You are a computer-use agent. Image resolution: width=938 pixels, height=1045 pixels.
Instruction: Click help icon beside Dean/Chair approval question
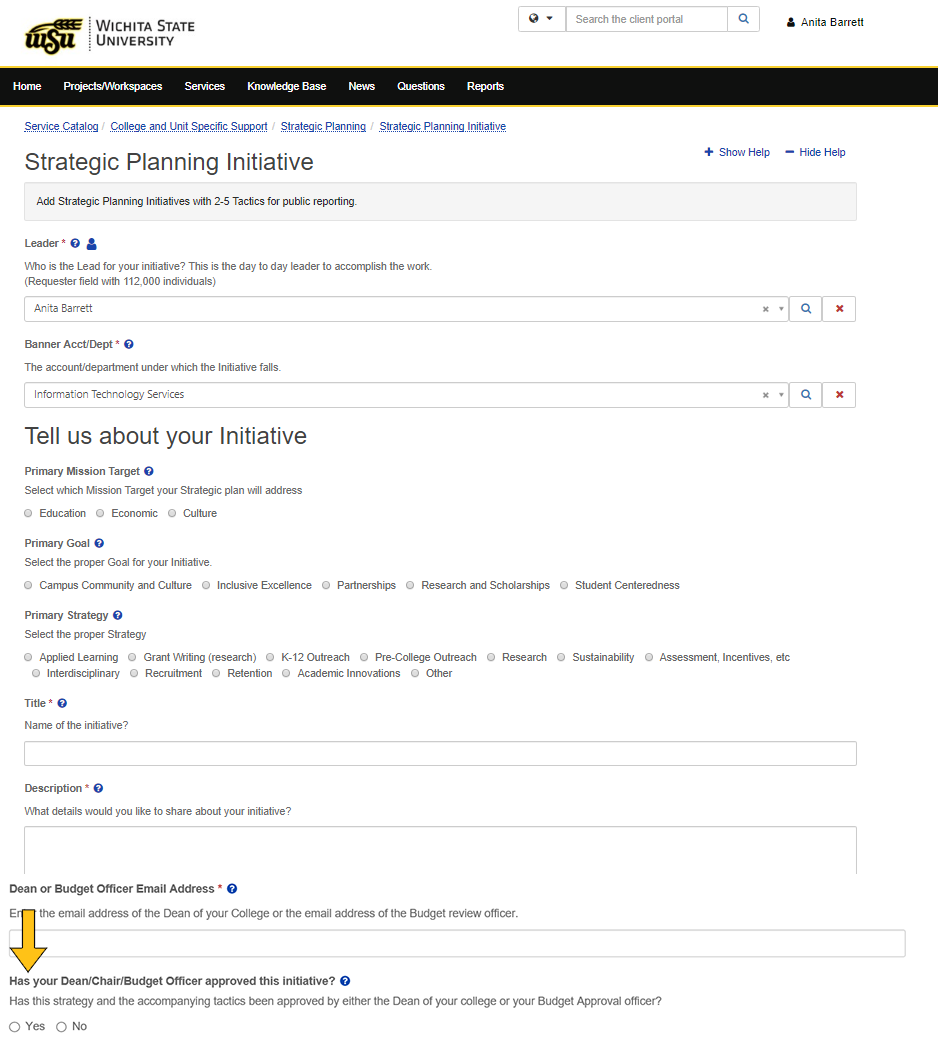point(345,981)
